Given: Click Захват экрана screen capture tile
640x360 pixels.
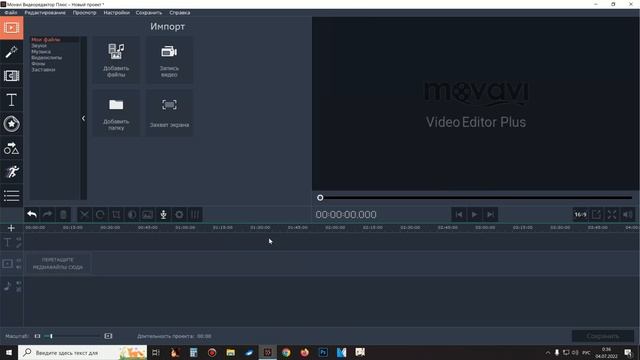Looking at the screenshot, I should click(169, 113).
